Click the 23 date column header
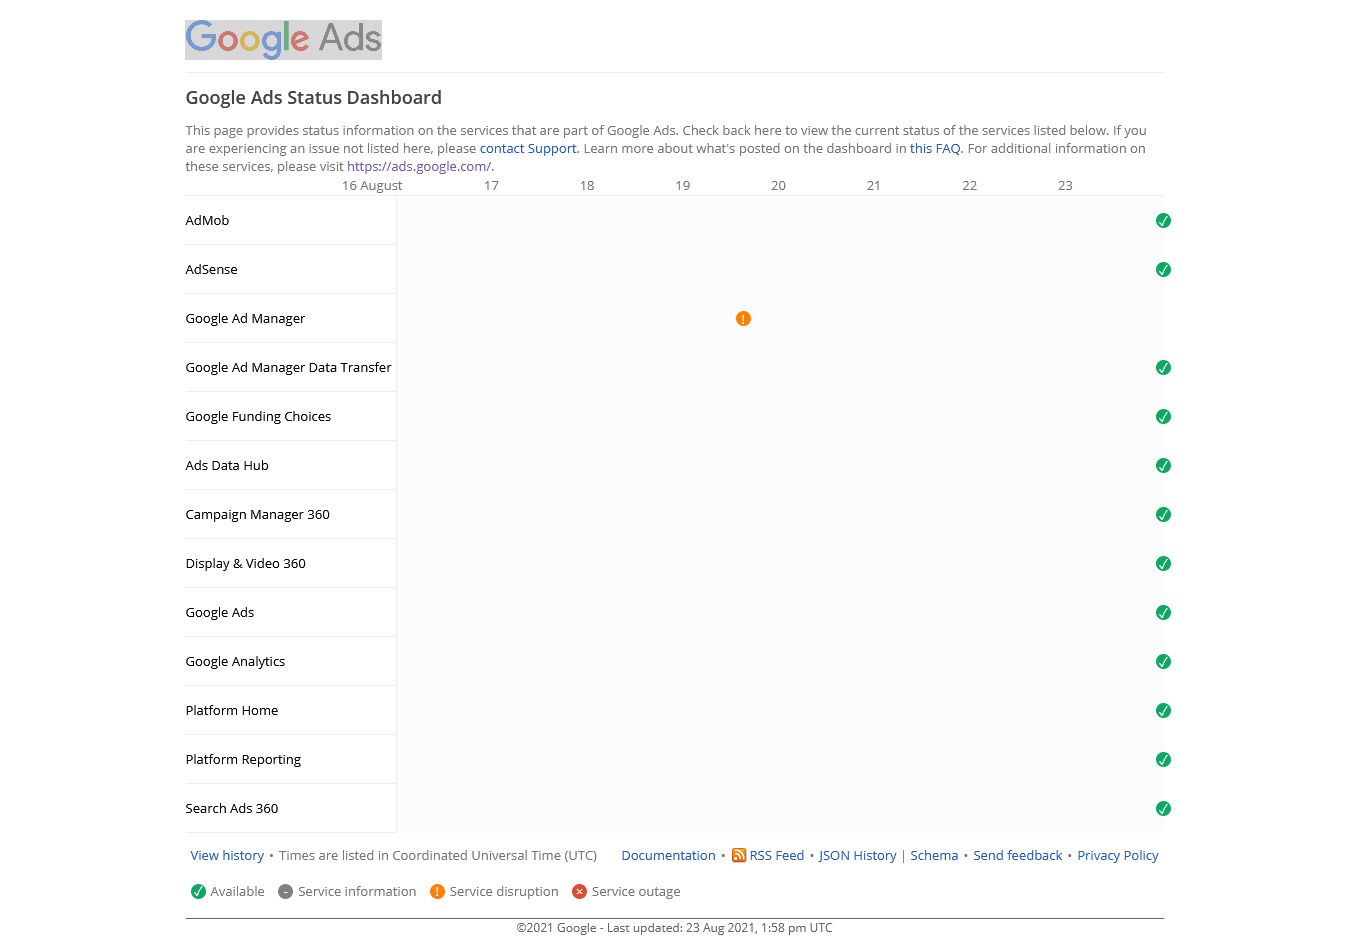The width and height of the screenshot is (1349, 944). click(1065, 186)
